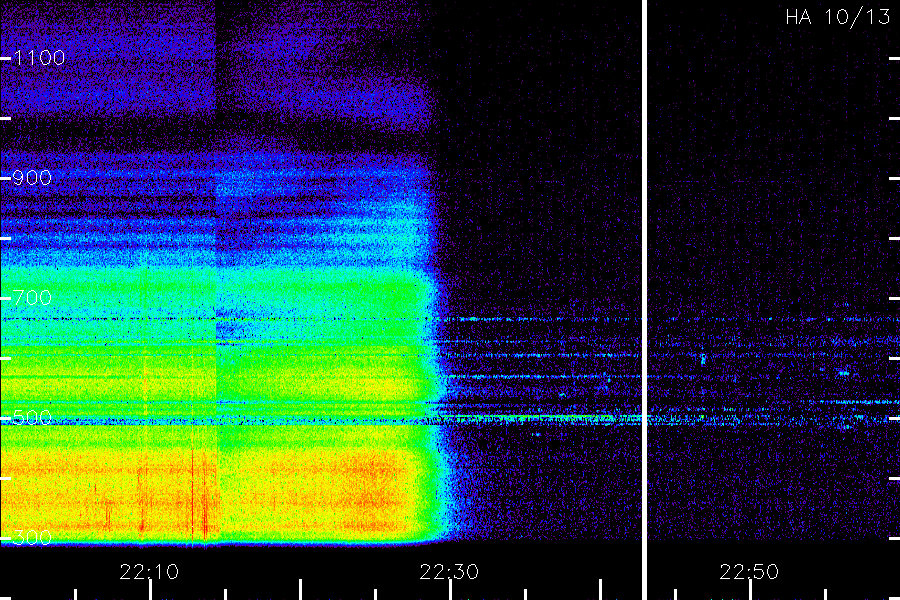The height and width of the screenshot is (600, 900).
Task: Click the 22:30 time axis label
Action: click(449, 571)
